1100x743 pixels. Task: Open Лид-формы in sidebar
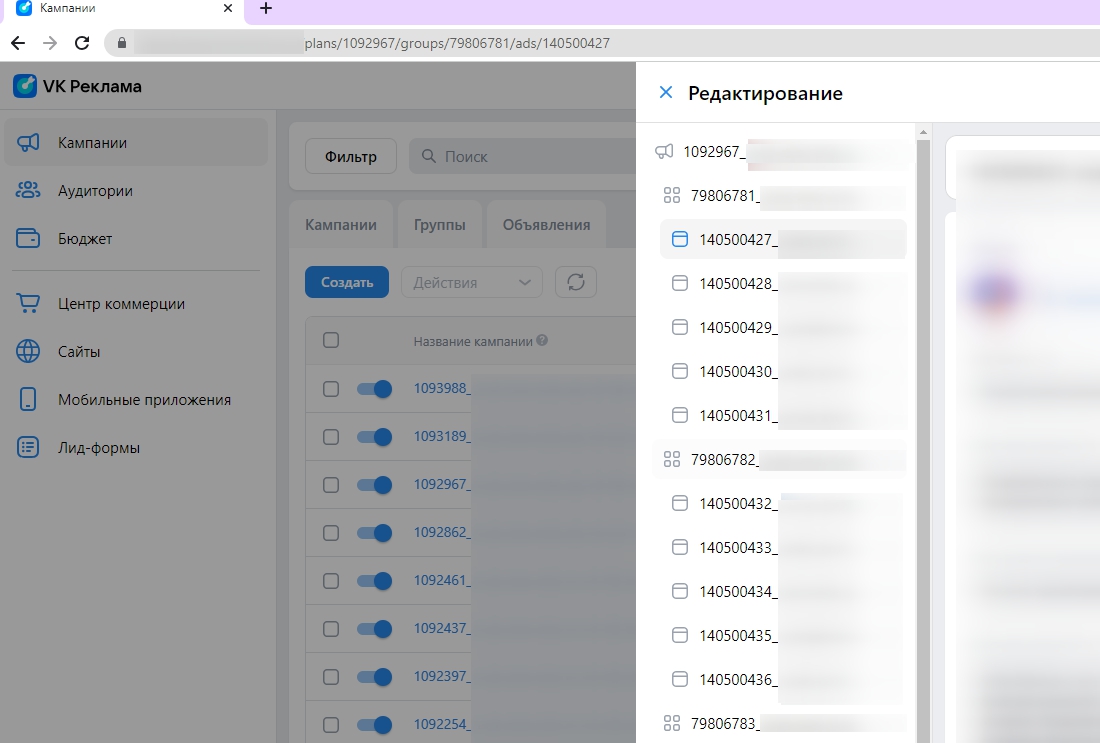(x=99, y=448)
